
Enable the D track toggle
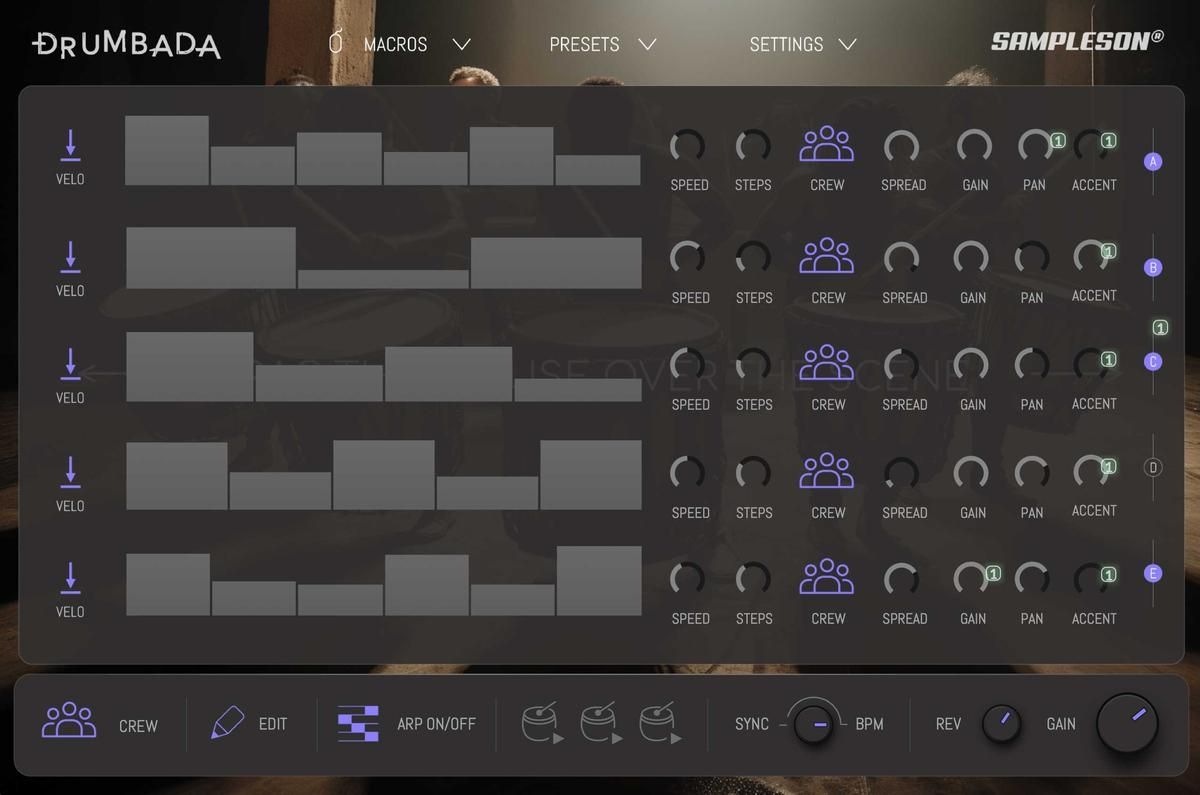(x=1153, y=467)
